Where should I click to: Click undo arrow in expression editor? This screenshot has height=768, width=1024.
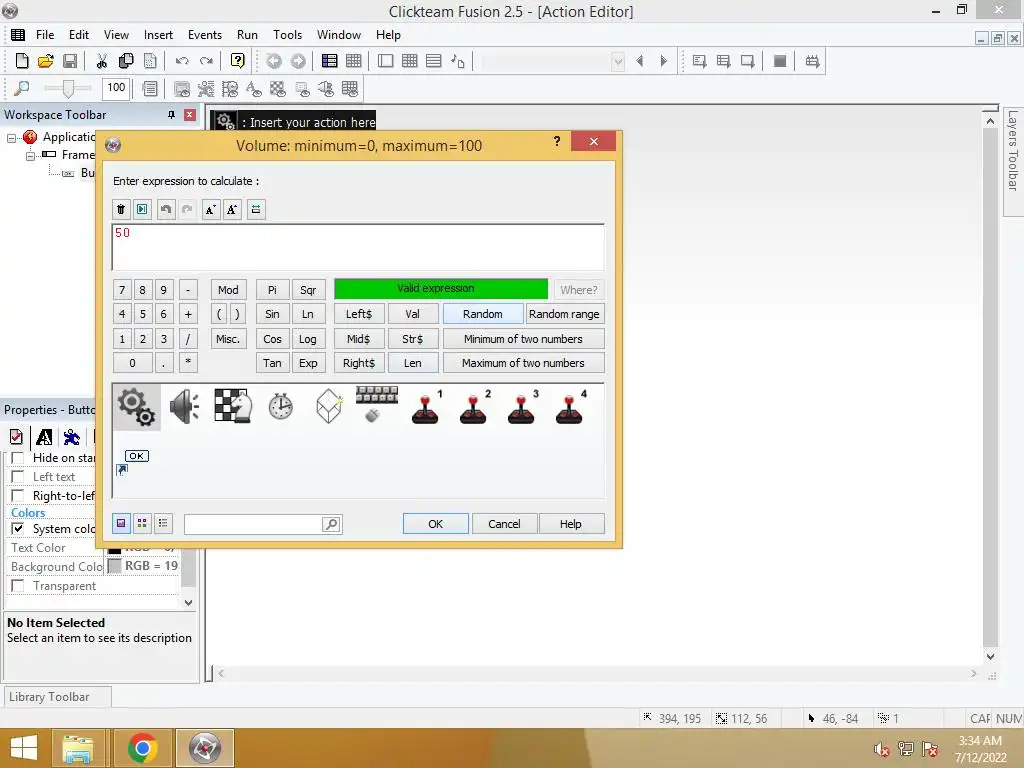(x=166, y=210)
